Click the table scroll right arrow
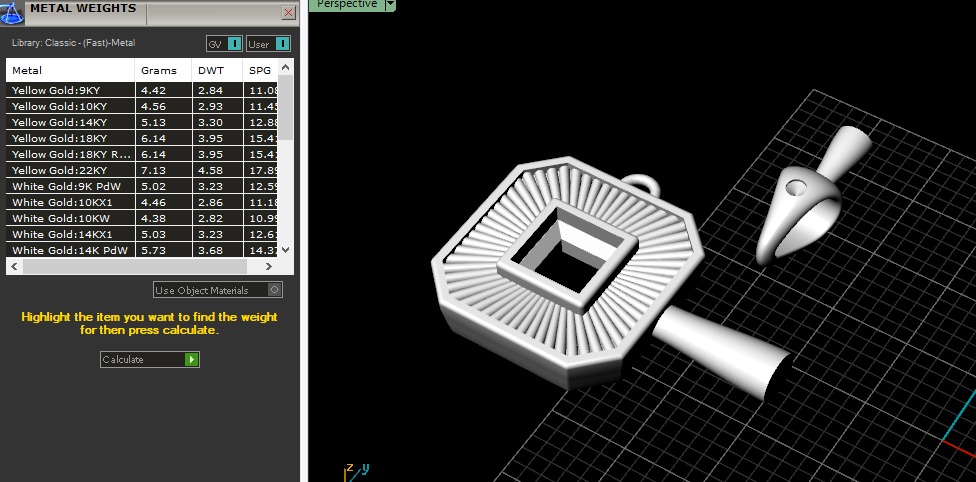Screen dimensions: 976x482 [x=268, y=266]
